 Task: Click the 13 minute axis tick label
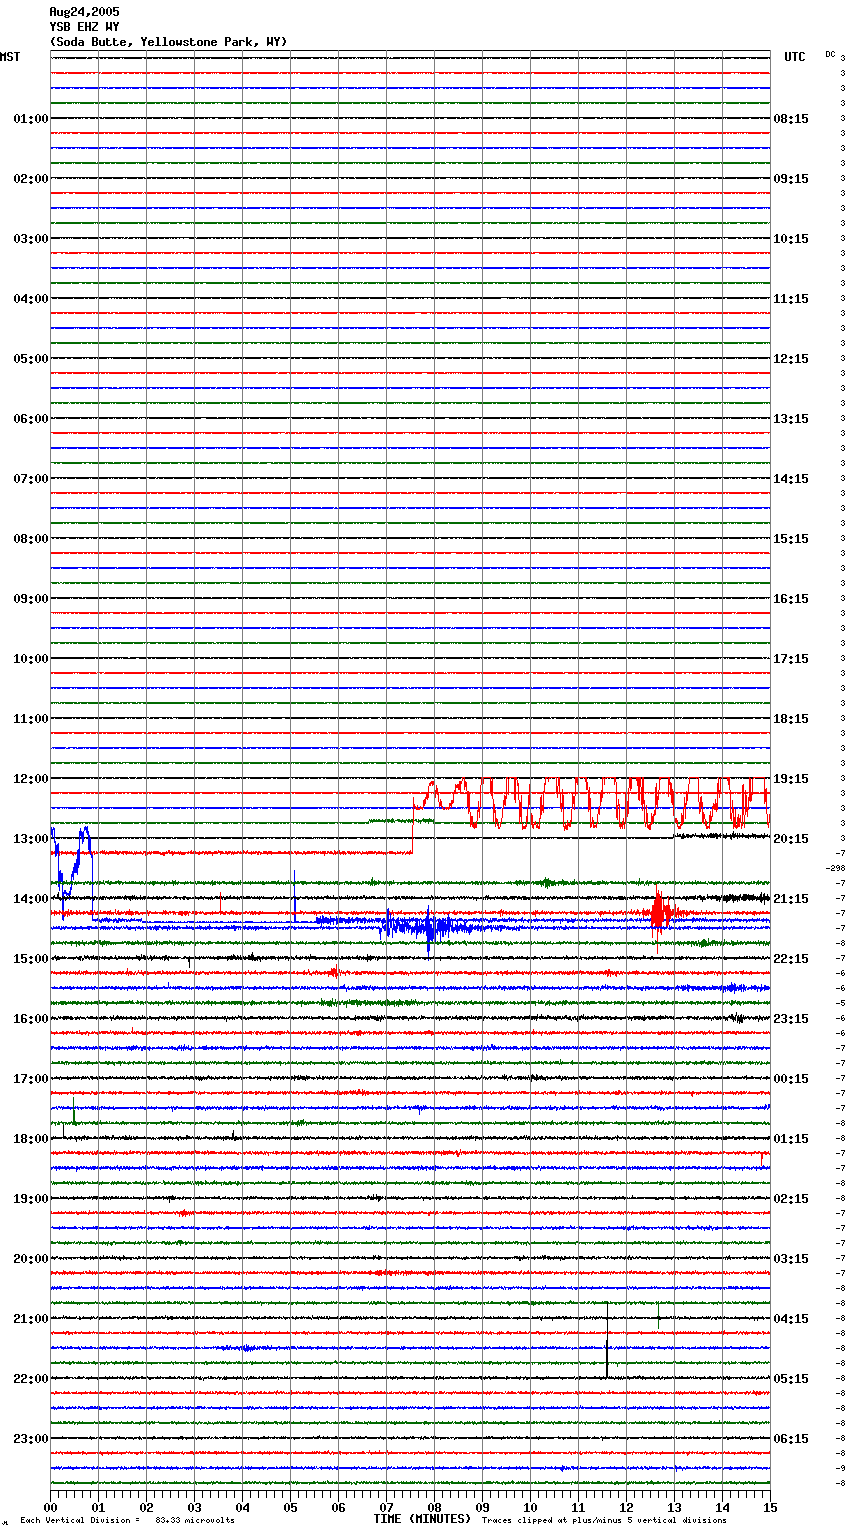tap(674, 1507)
